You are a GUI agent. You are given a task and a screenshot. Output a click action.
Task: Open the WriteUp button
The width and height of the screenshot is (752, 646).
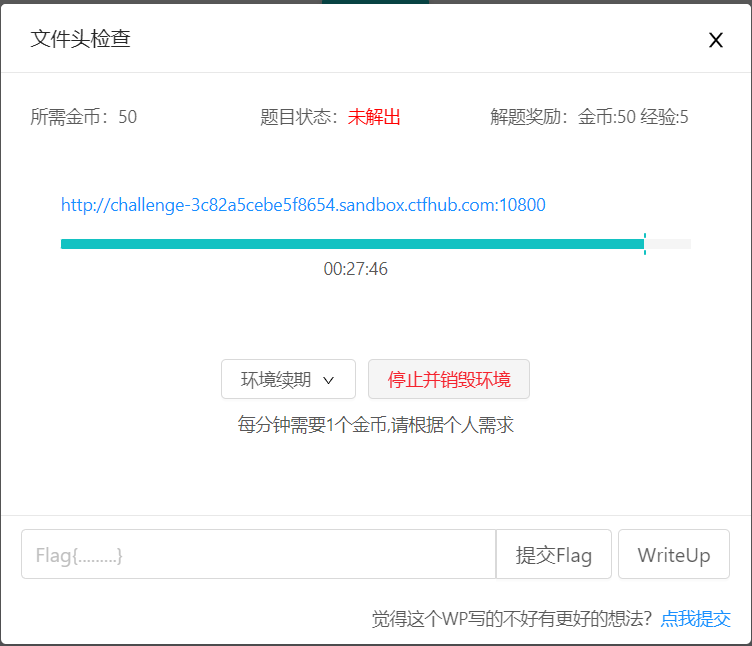(x=674, y=555)
